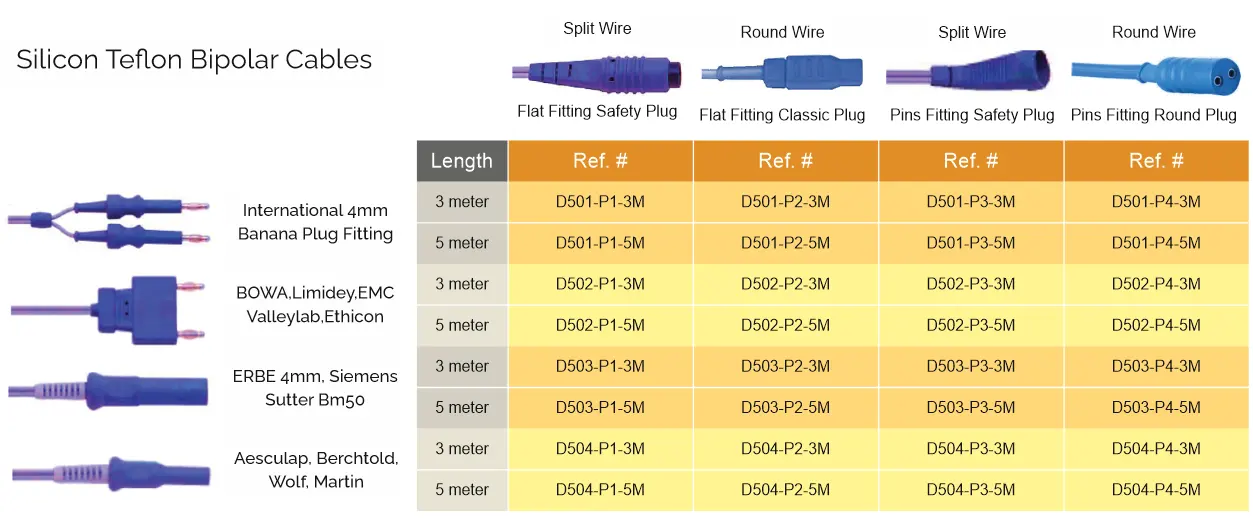Click the Silicon Teflon Bipolar Cables title
The image size is (1253, 524).
tap(194, 60)
